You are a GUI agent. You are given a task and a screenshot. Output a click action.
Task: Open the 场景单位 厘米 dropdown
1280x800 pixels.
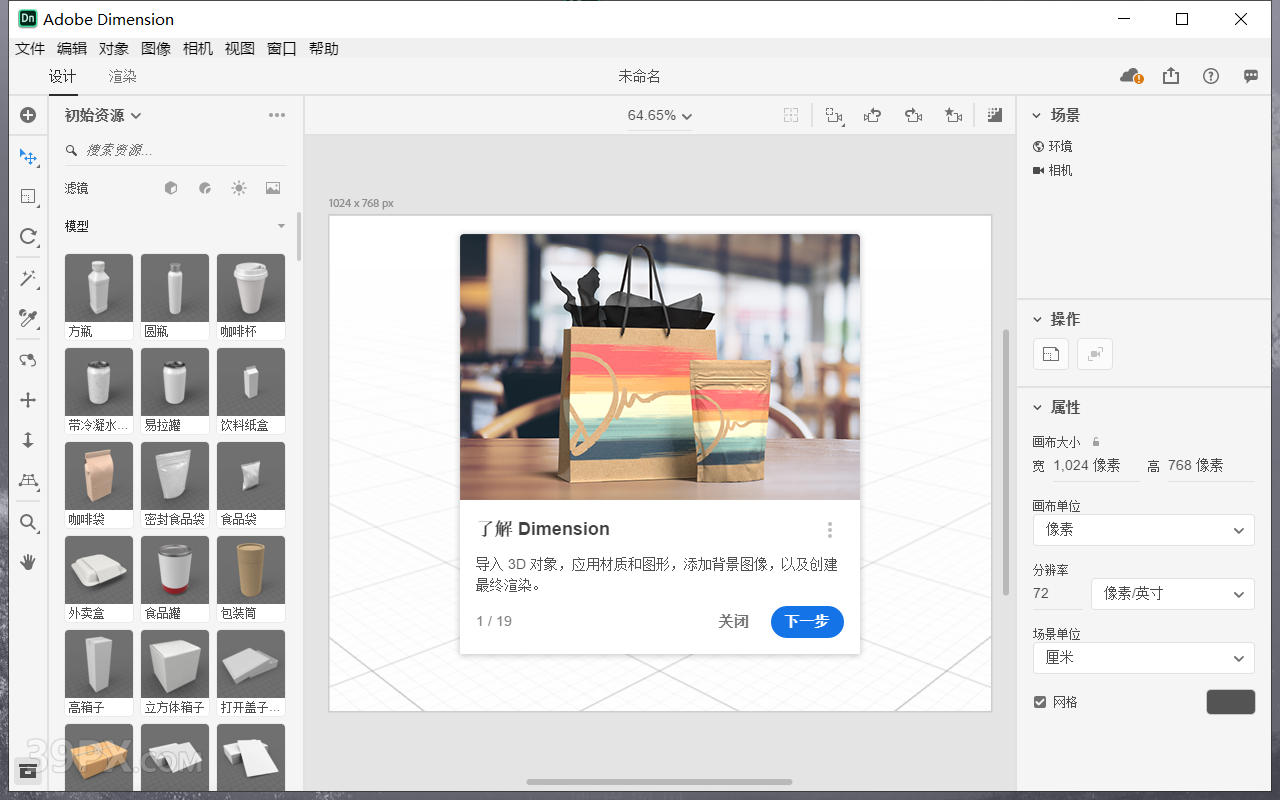tap(1143, 658)
